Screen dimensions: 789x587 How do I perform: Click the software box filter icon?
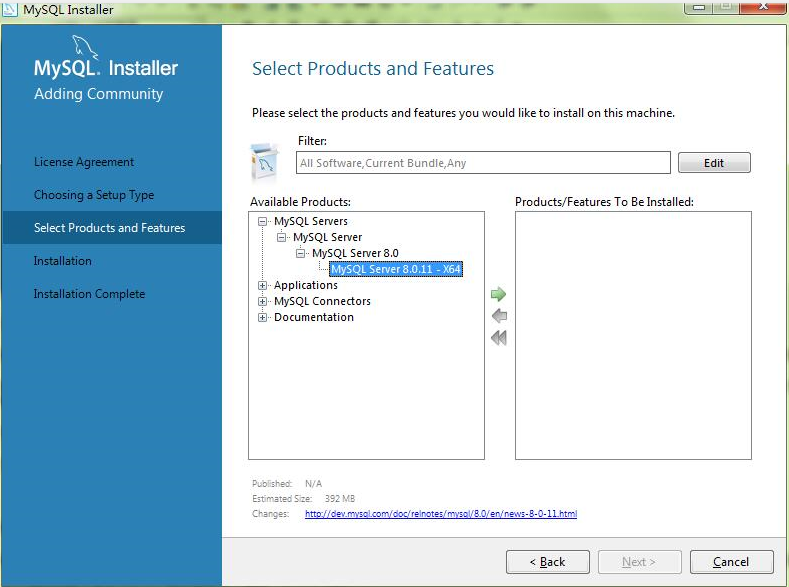265,161
